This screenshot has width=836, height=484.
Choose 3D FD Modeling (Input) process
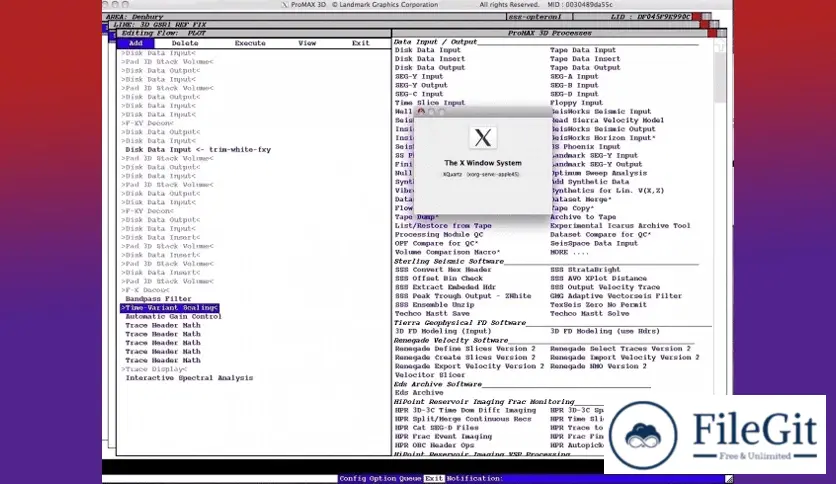tap(443, 332)
